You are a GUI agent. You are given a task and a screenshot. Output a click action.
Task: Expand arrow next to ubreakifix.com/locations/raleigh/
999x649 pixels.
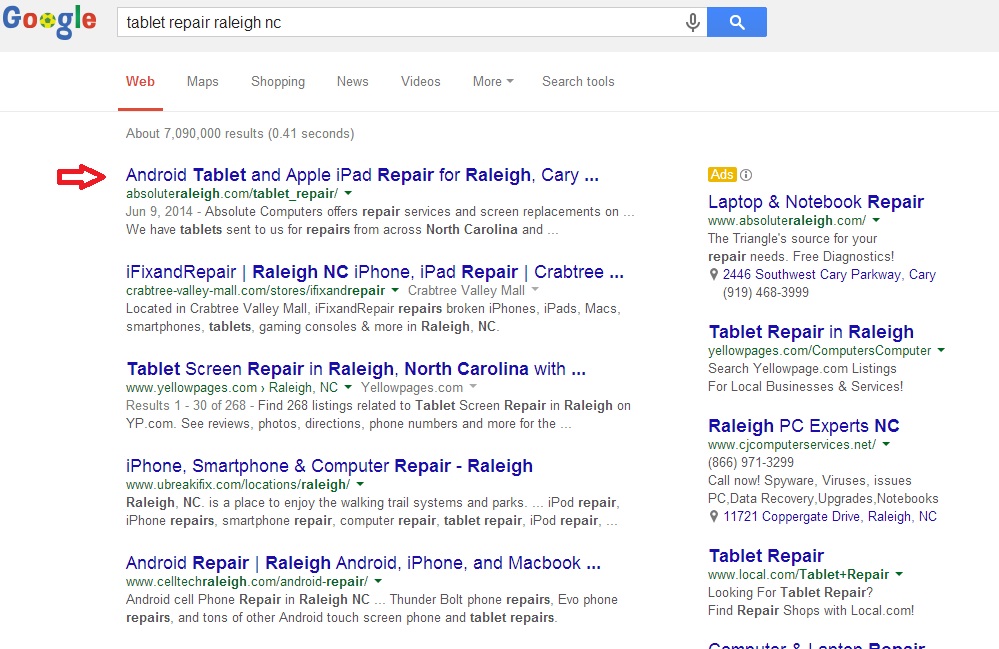360,484
